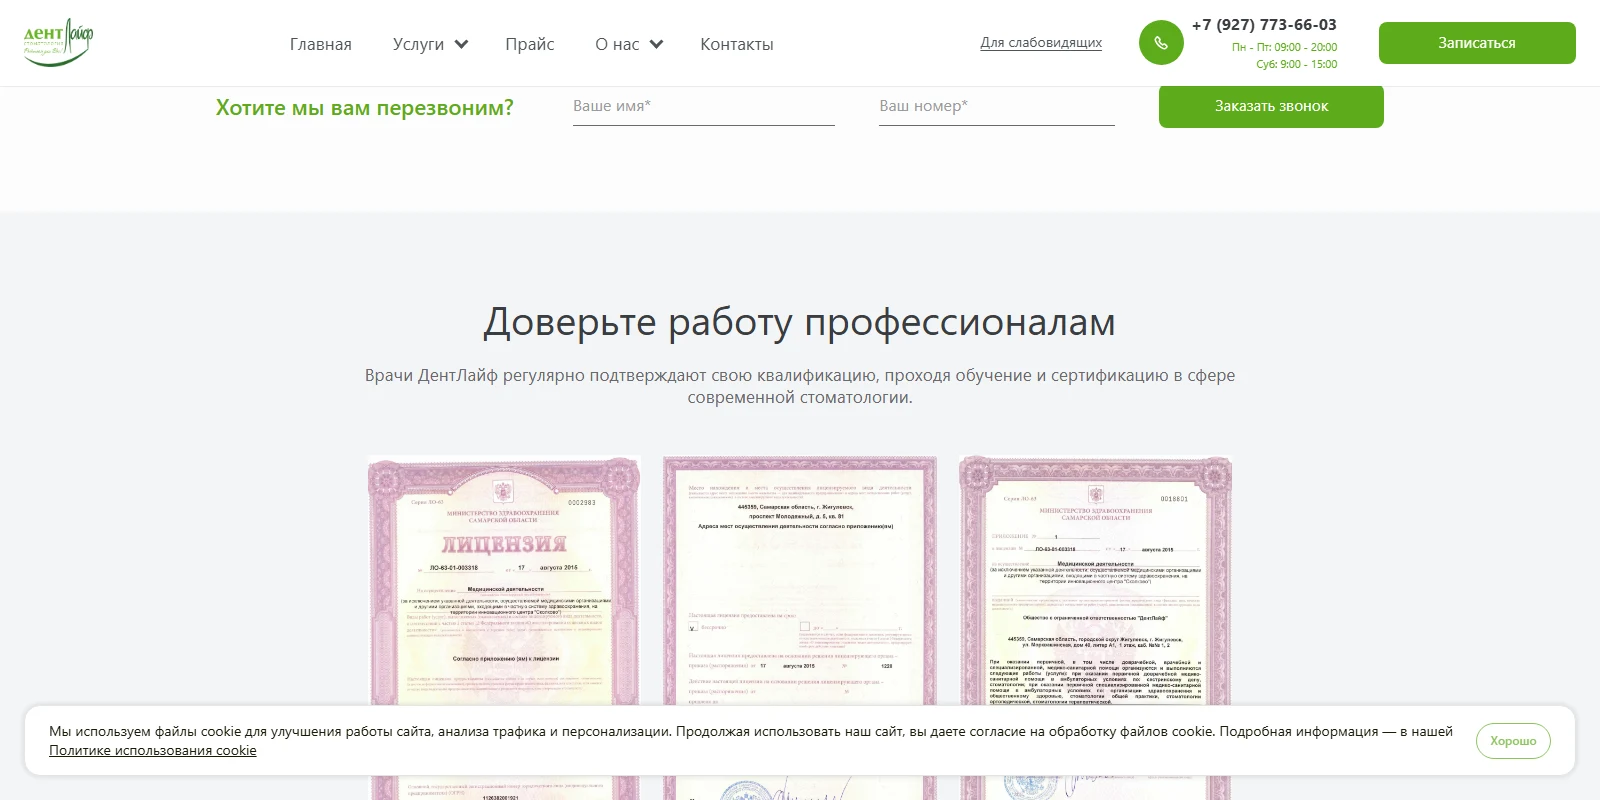The height and width of the screenshot is (800, 1600).
Task: Open the Услуги menu item
Action: click(418, 44)
